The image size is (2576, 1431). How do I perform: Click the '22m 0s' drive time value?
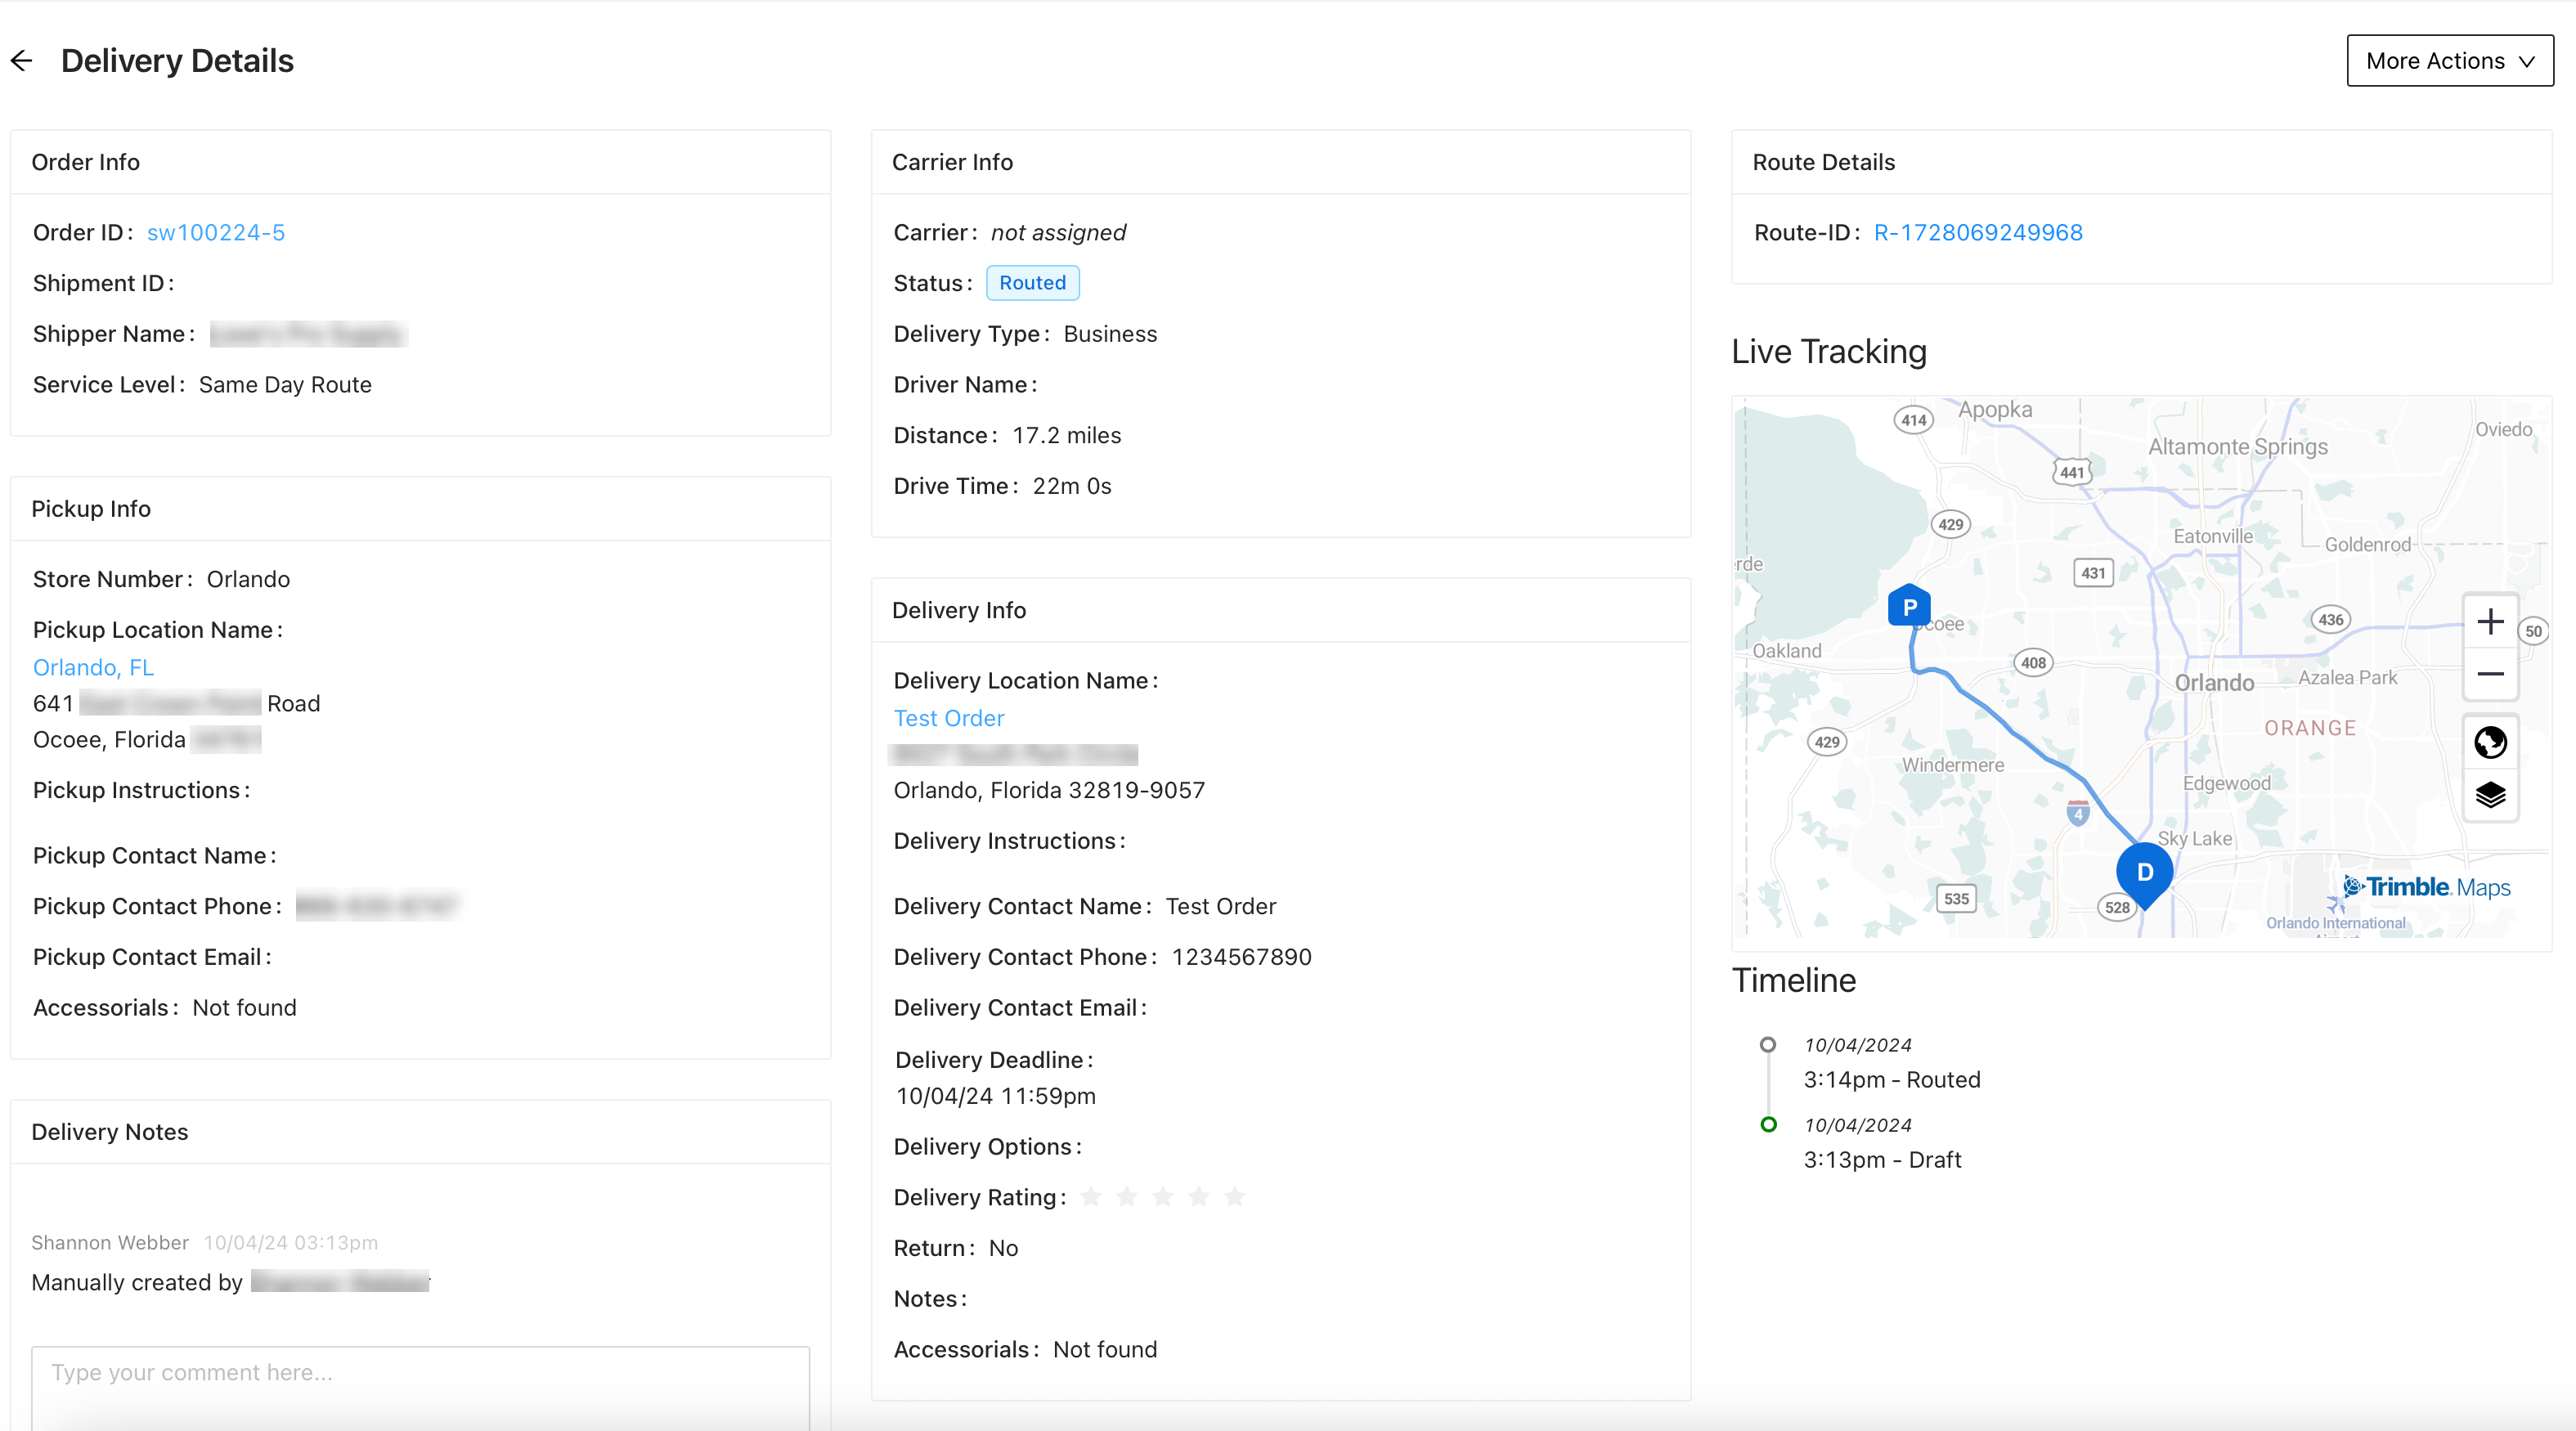click(x=1072, y=486)
